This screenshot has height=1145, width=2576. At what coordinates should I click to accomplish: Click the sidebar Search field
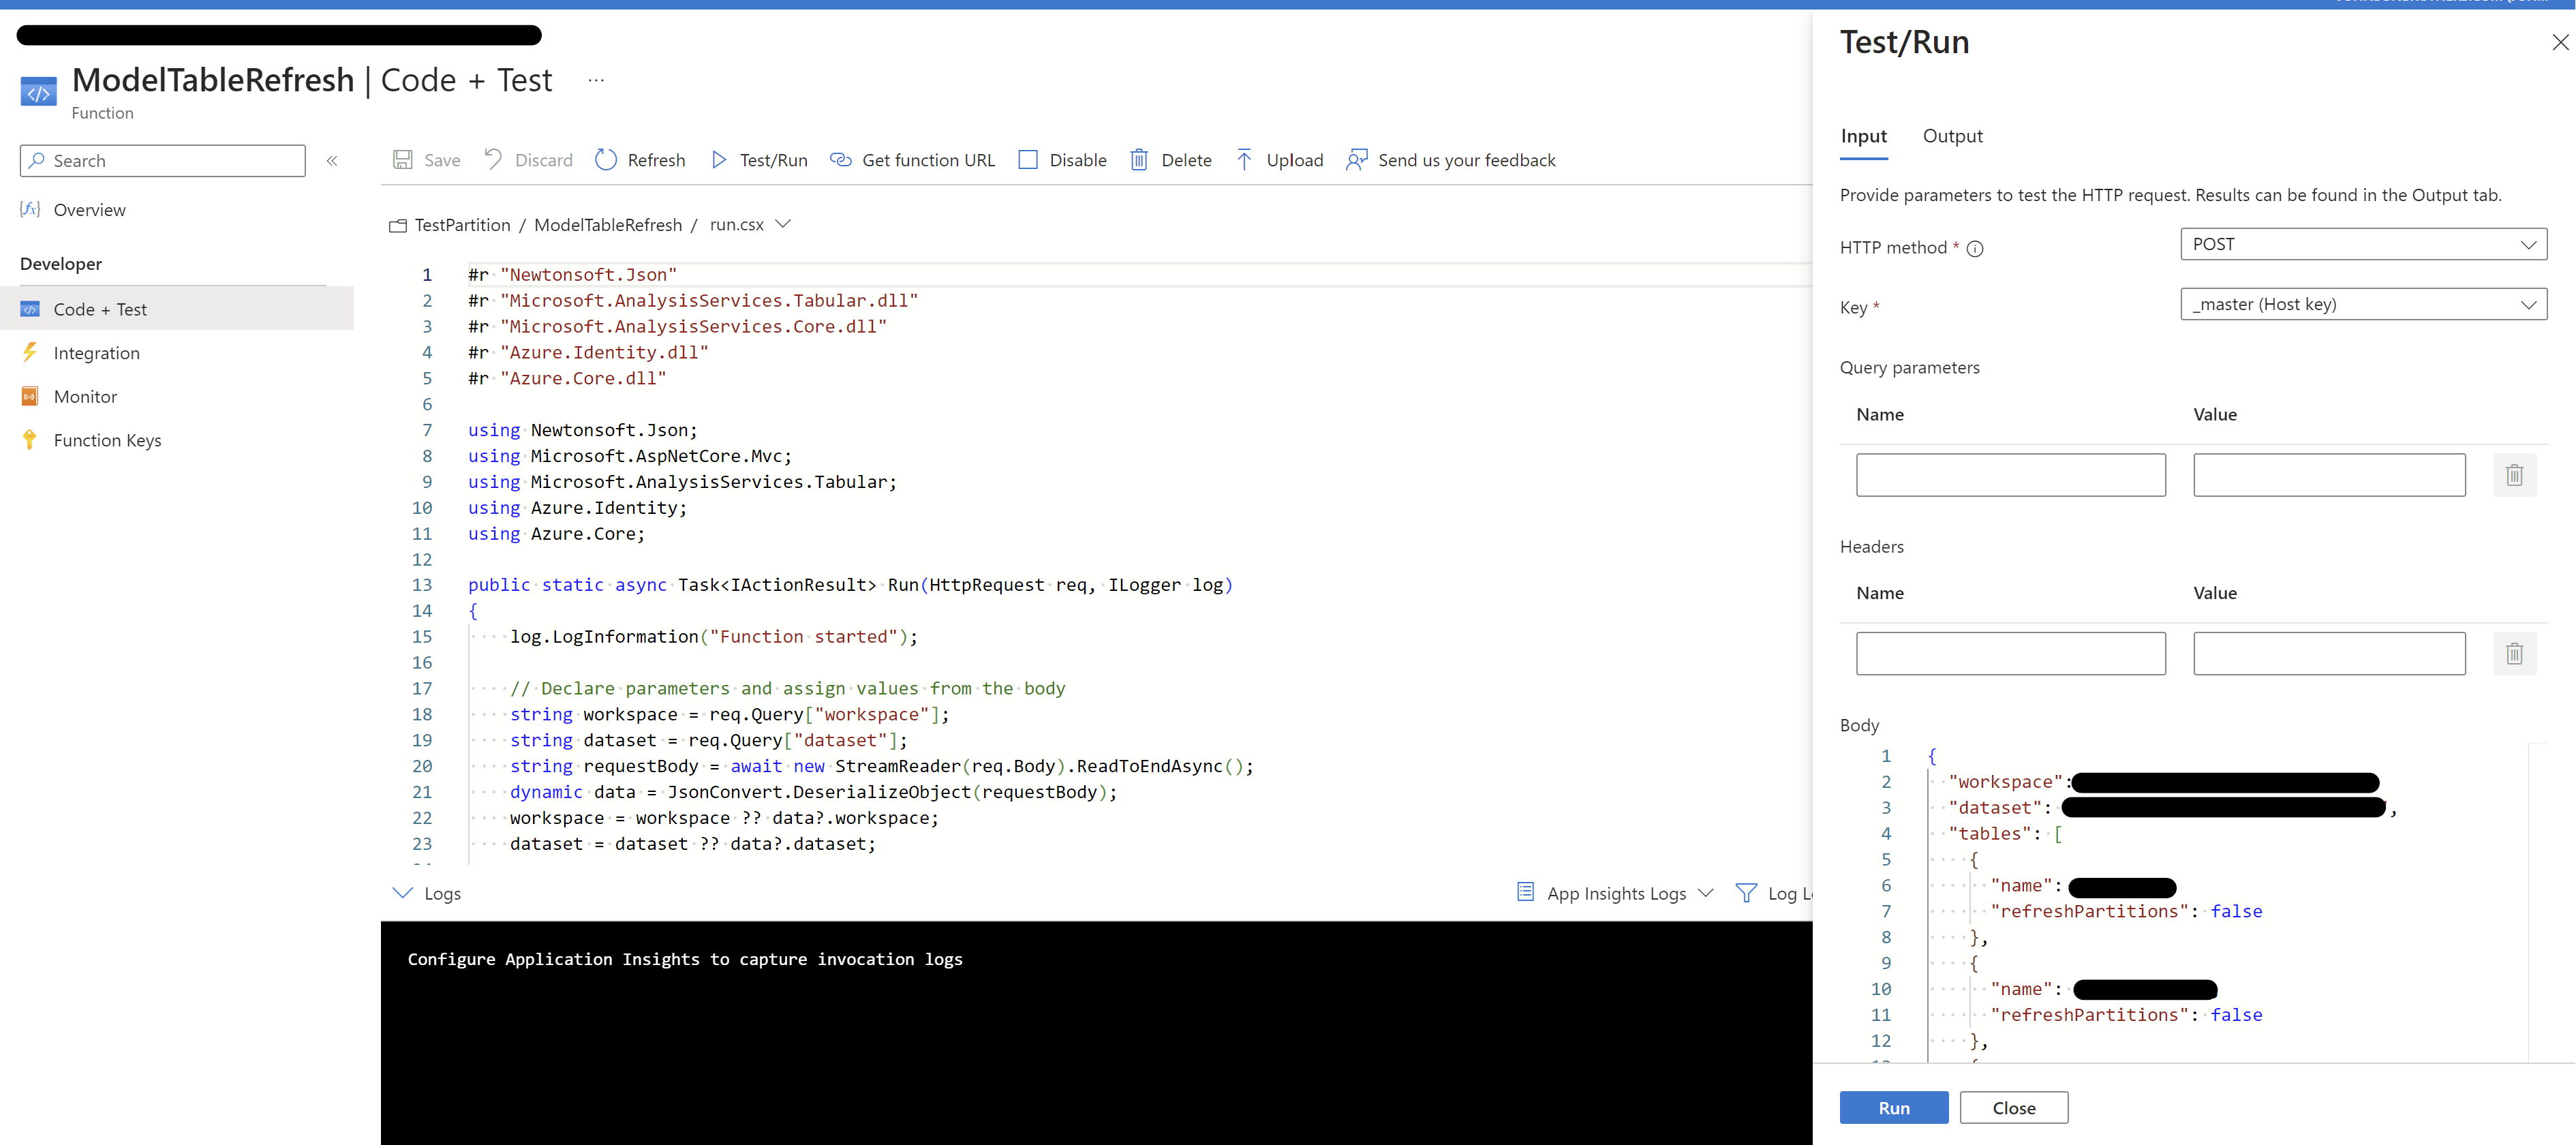click(x=163, y=161)
